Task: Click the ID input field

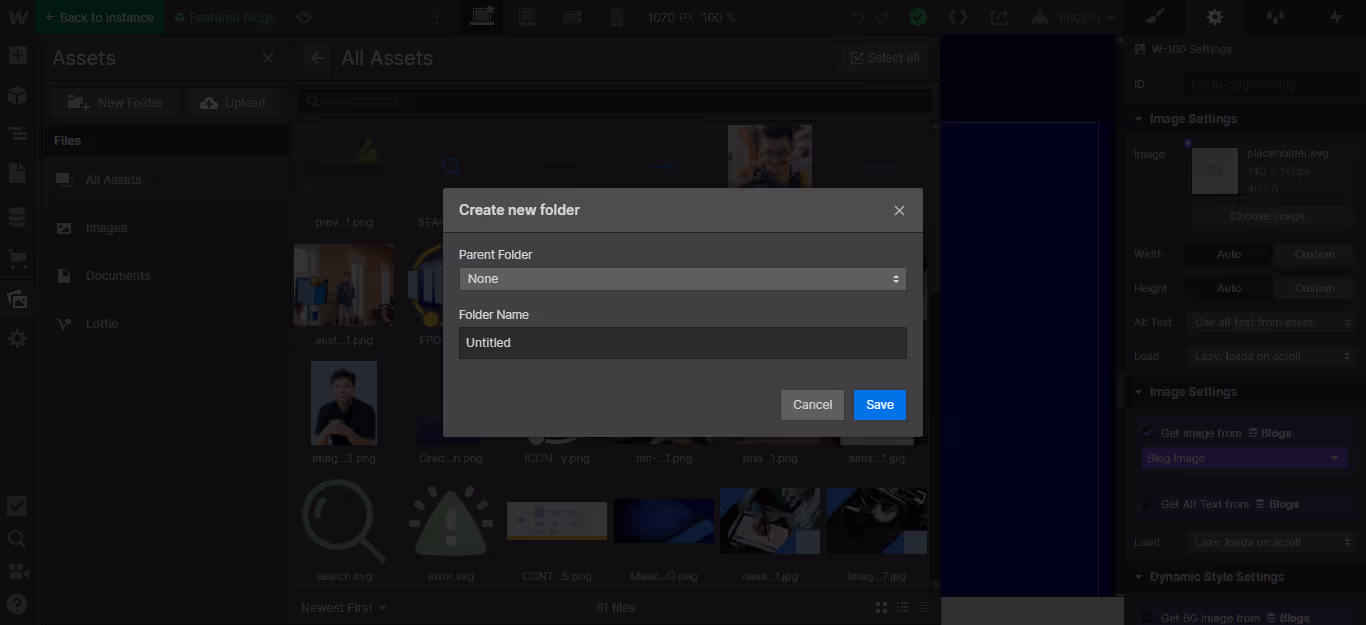Action: click(x=1270, y=85)
